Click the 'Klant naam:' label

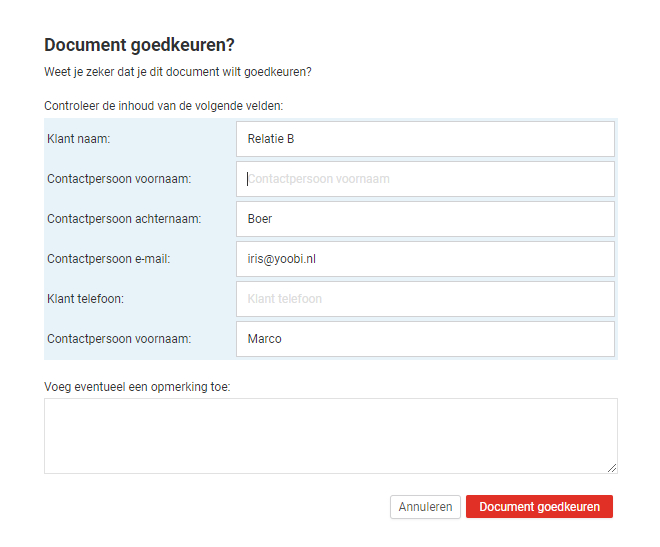(x=79, y=139)
